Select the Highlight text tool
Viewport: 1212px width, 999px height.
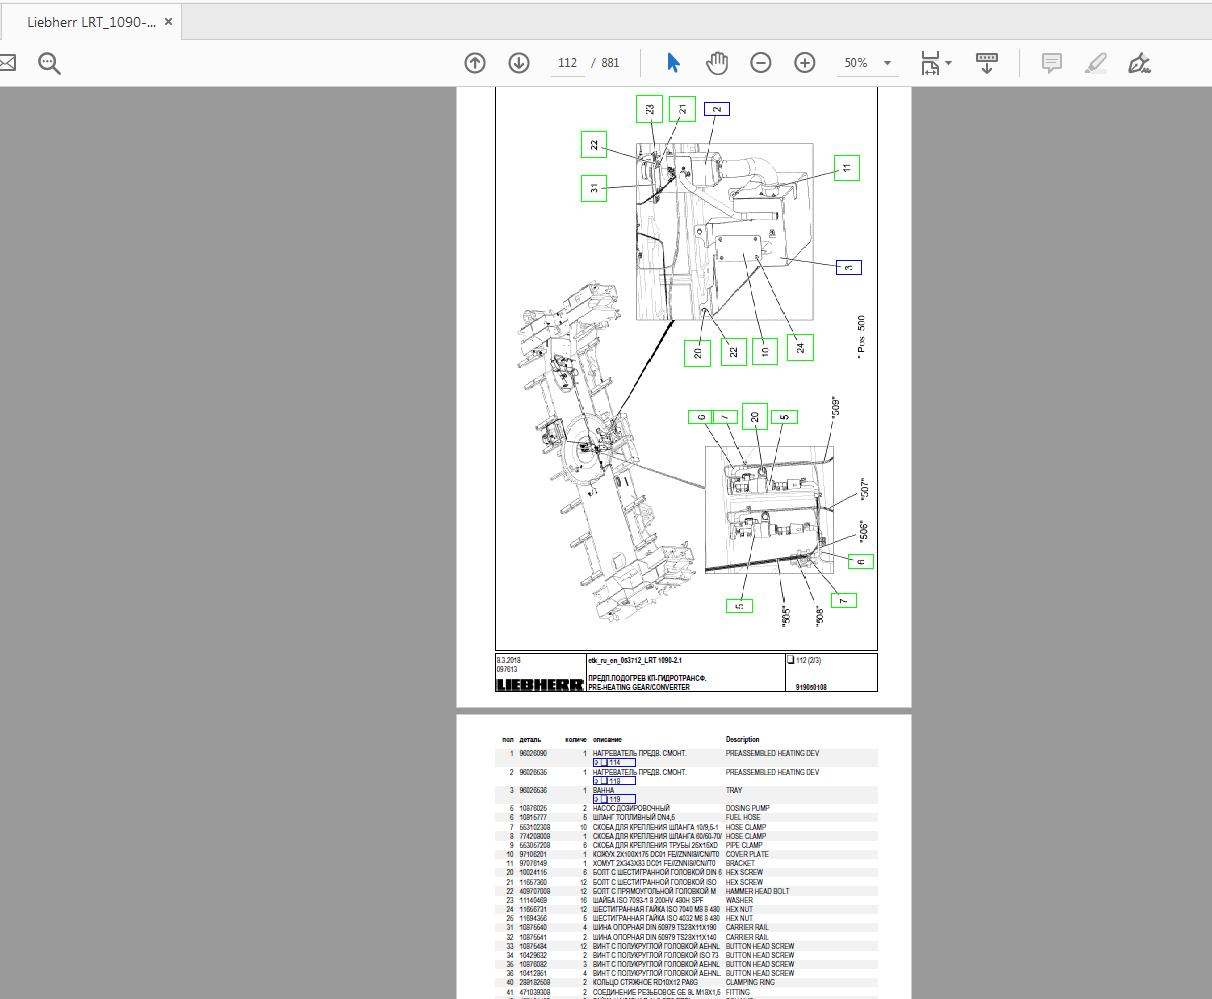[x=1095, y=62]
